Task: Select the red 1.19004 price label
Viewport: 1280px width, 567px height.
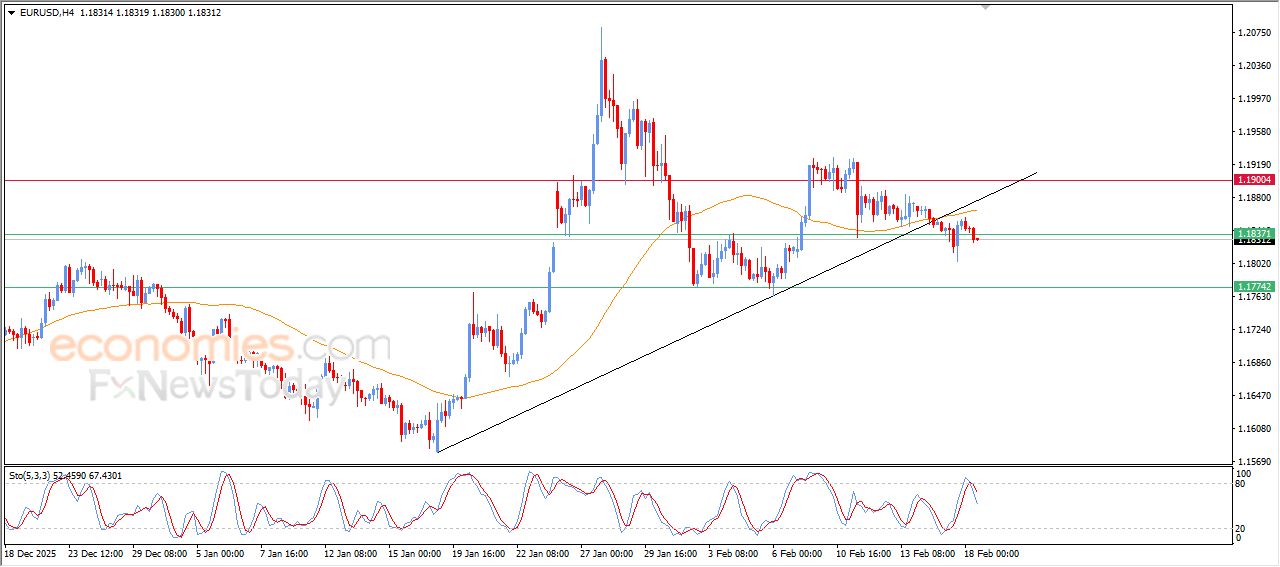Action: (1254, 180)
